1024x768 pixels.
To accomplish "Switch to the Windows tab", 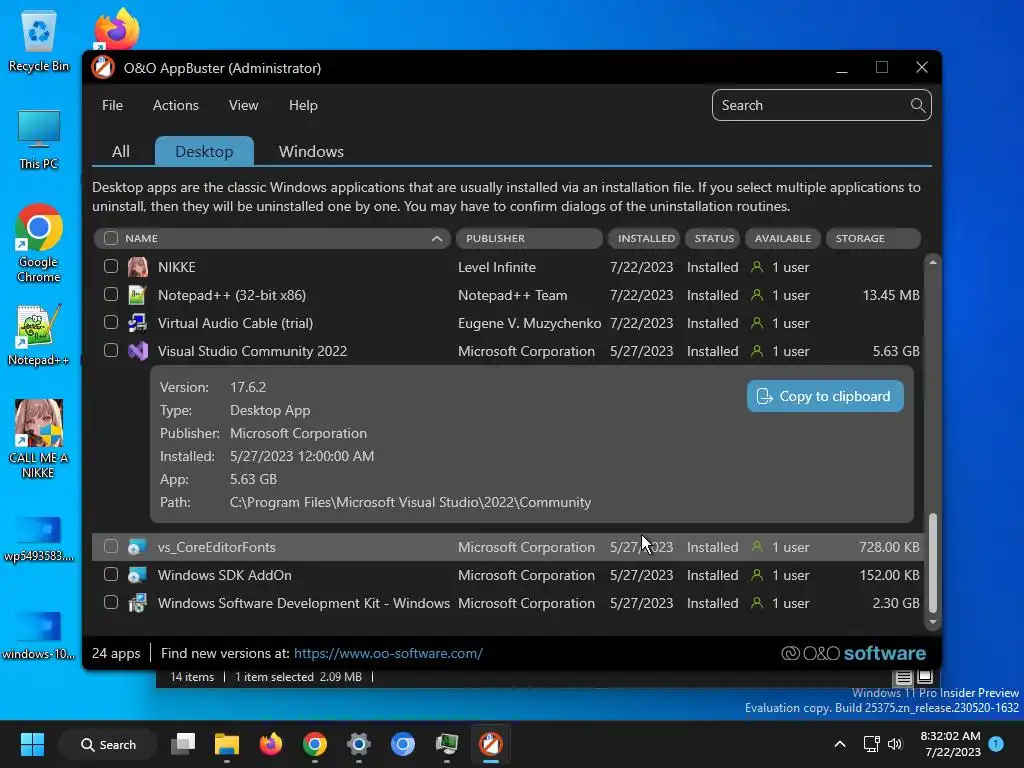I will tap(311, 152).
